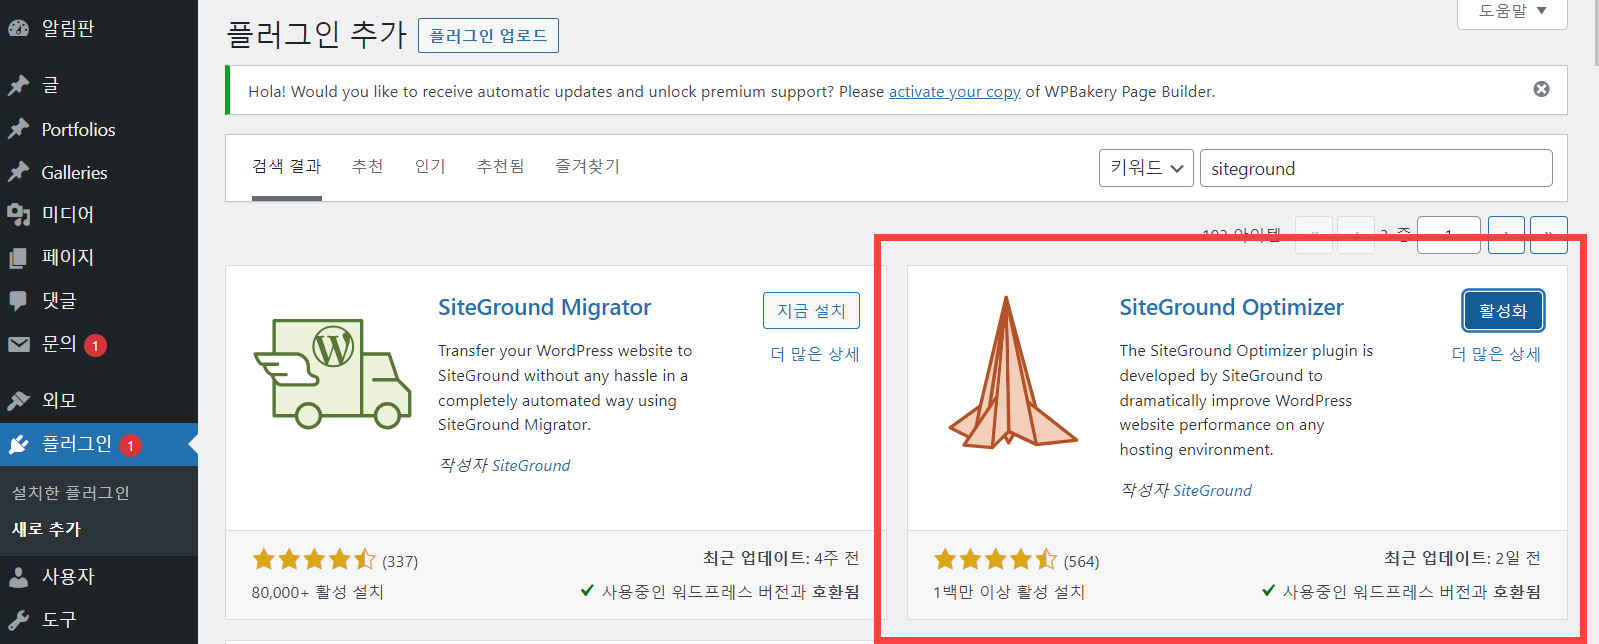Click the 최근 업데이트: 2일 전 text
This screenshot has width=1599, height=644.
click(x=1463, y=558)
